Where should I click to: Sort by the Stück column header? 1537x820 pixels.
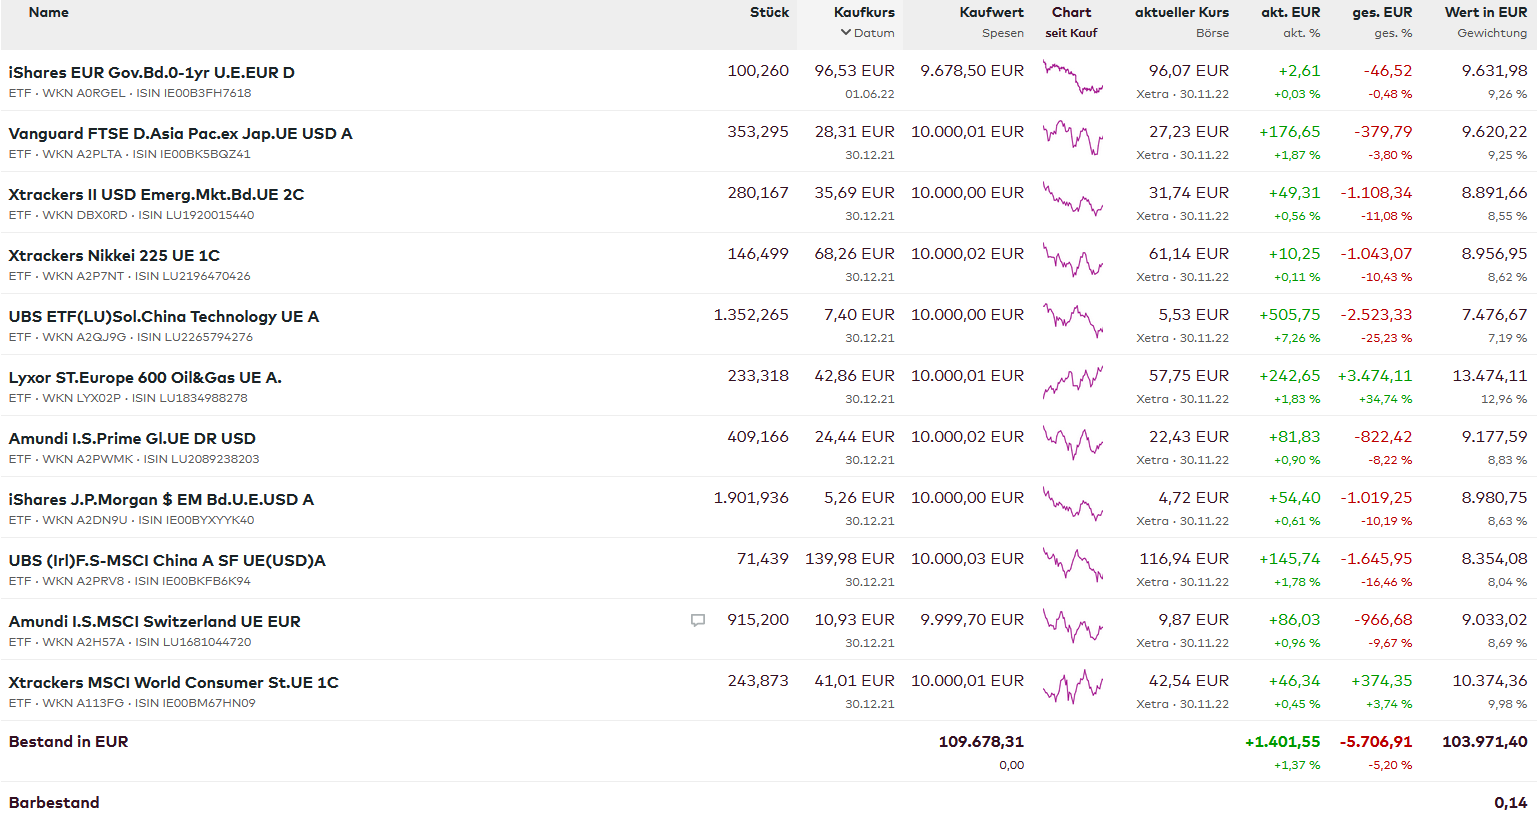(769, 13)
